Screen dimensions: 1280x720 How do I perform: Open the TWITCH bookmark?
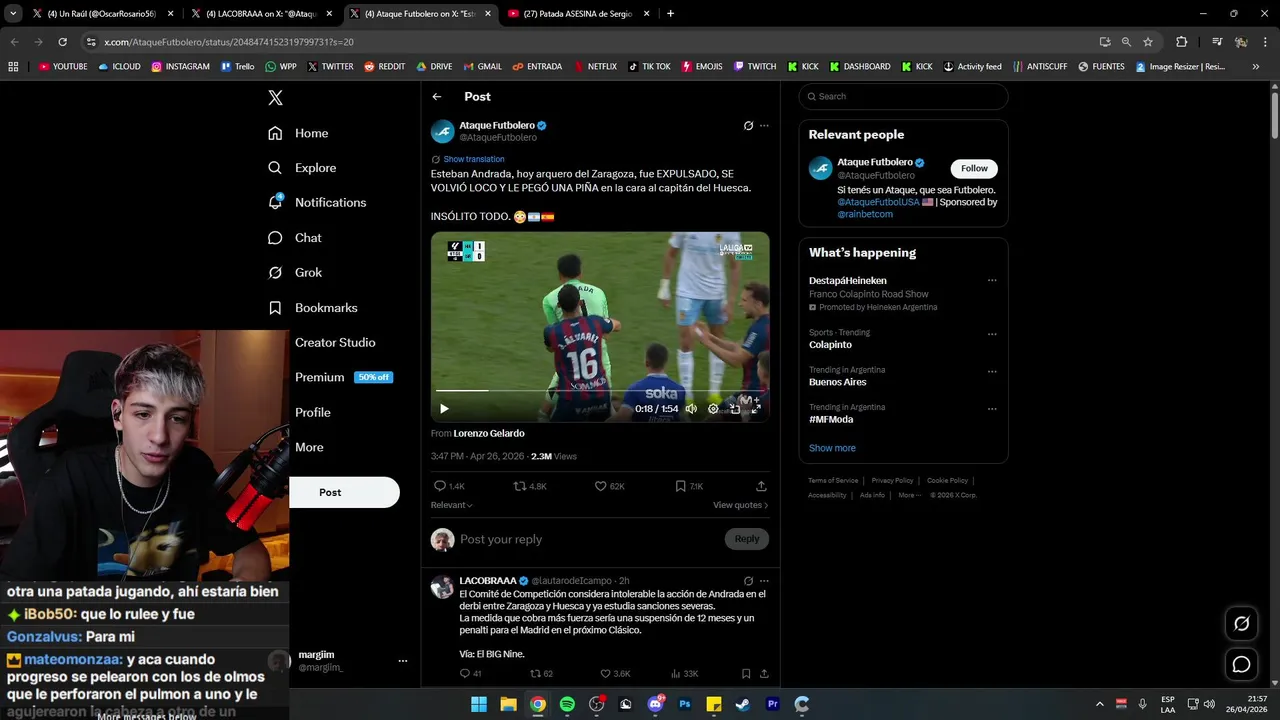click(x=755, y=67)
